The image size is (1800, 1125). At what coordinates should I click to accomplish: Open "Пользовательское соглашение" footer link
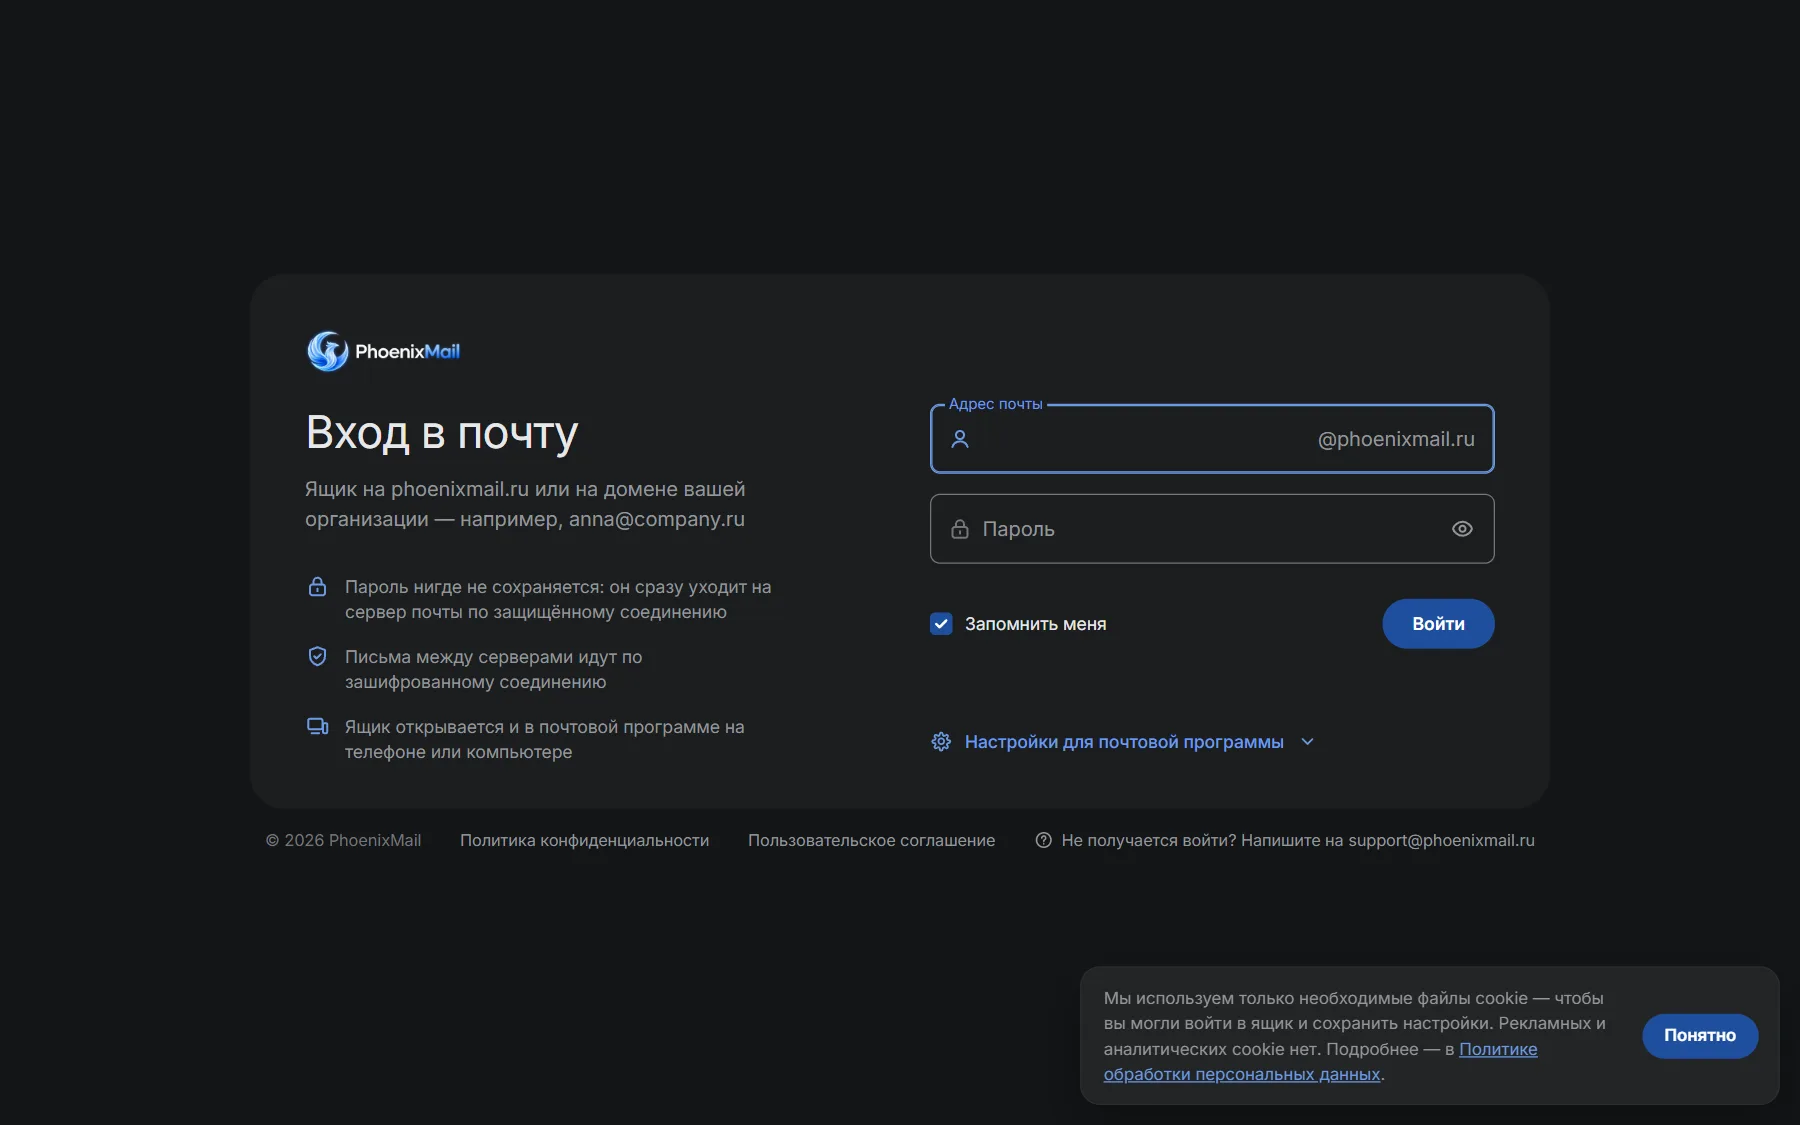(x=872, y=840)
